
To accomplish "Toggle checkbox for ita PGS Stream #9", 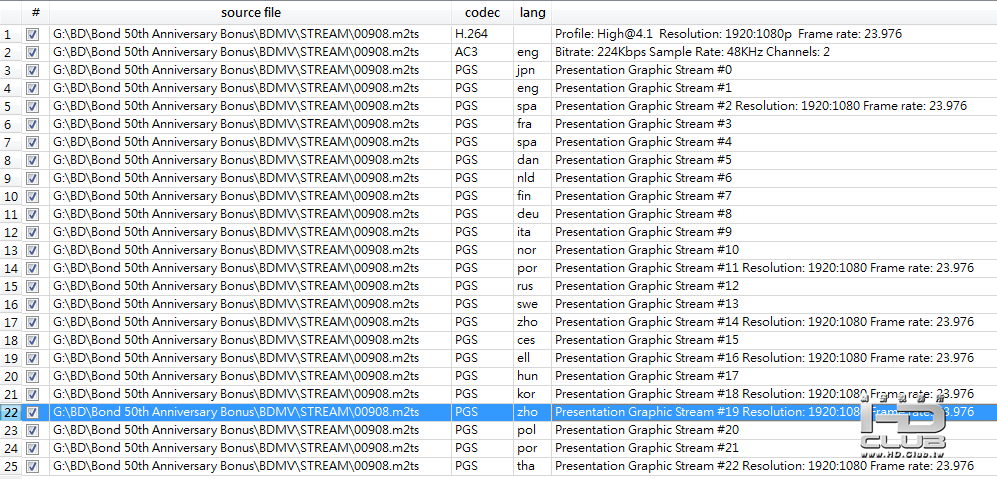I will coord(33,232).
